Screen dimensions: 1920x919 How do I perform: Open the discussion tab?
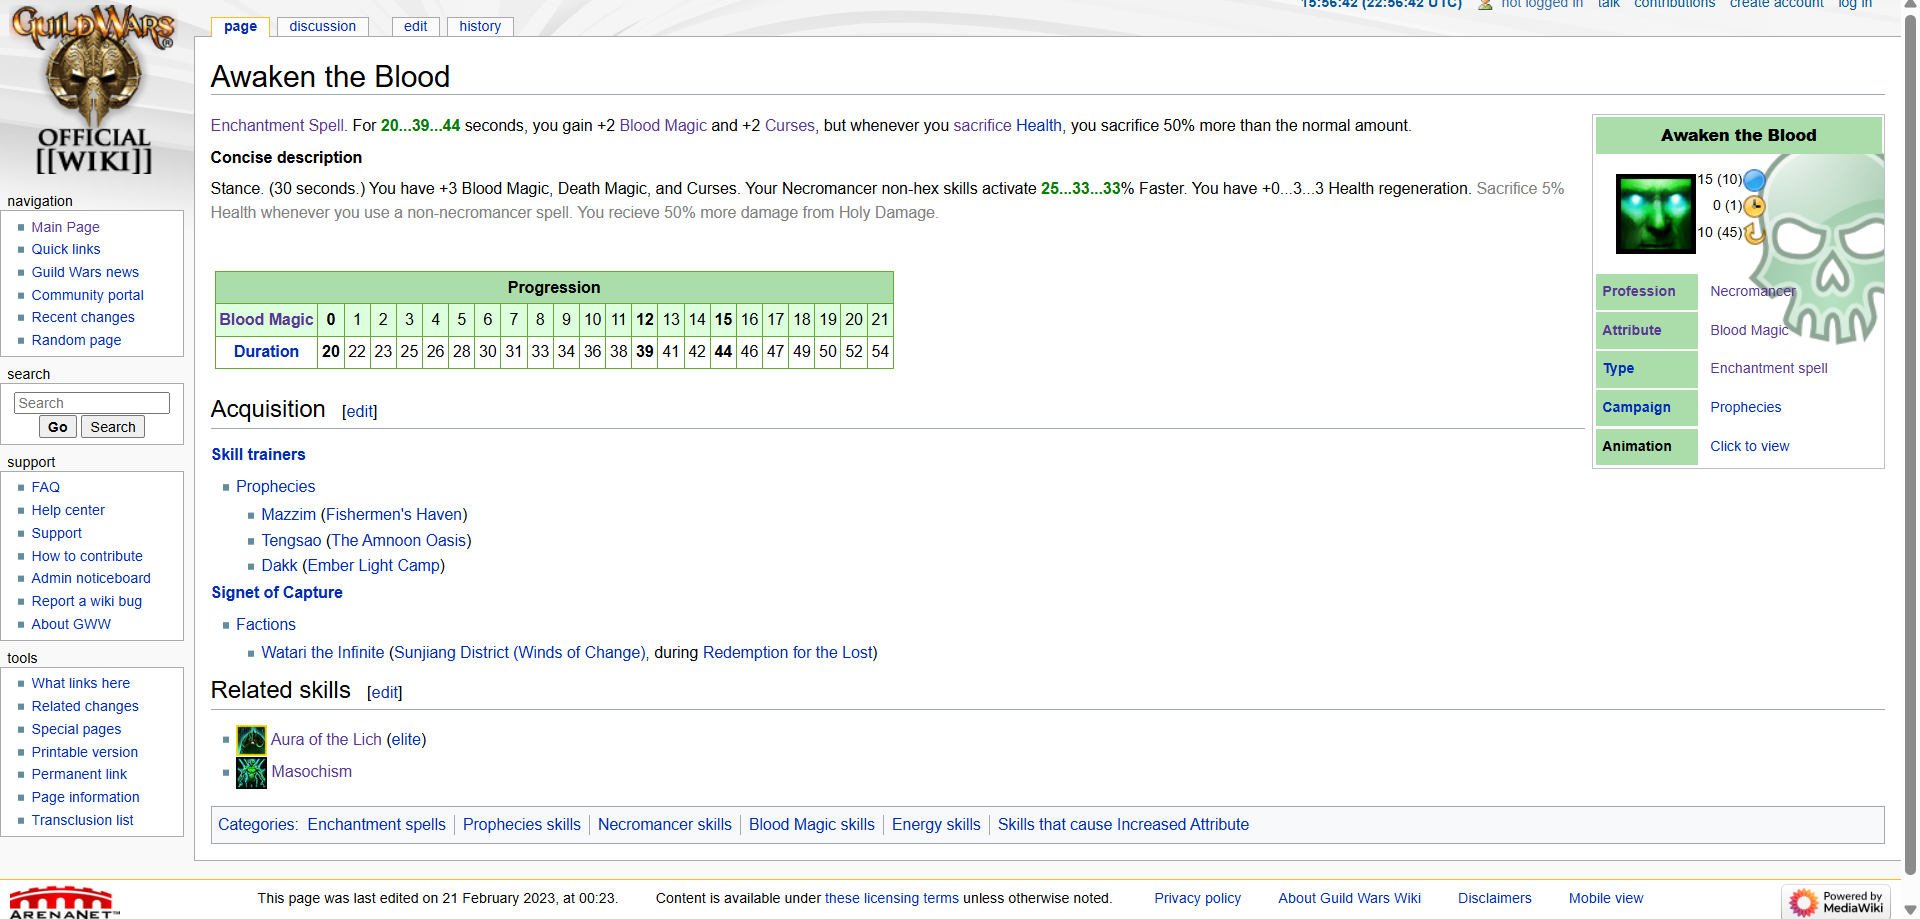click(322, 26)
